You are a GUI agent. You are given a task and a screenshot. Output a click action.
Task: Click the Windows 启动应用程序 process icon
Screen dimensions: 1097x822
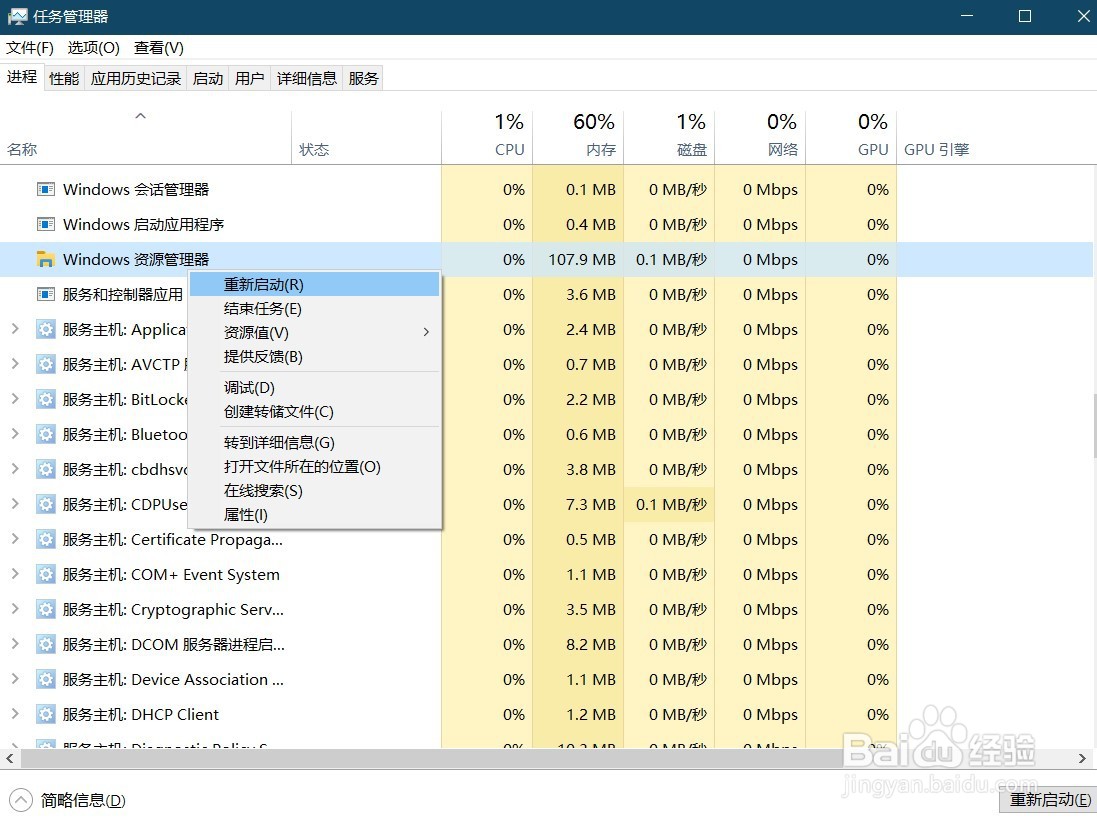(x=45, y=224)
